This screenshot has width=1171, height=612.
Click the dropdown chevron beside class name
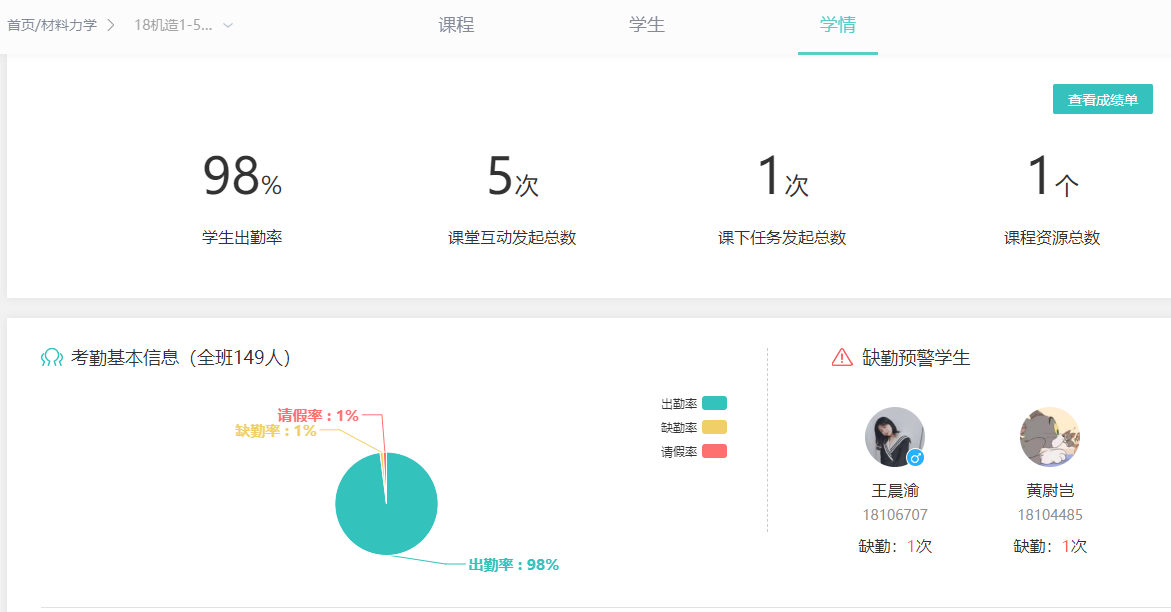coord(228,25)
